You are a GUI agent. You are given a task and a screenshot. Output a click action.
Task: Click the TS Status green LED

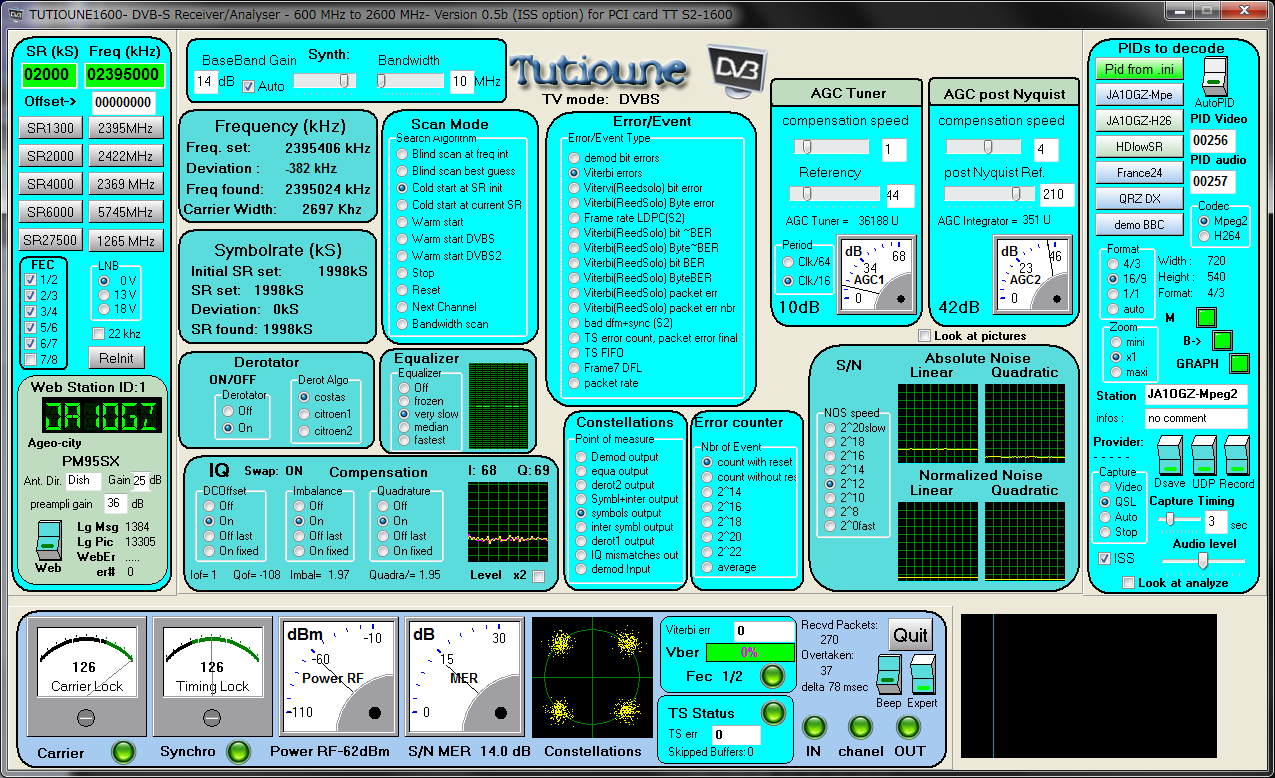pos(773,712)
